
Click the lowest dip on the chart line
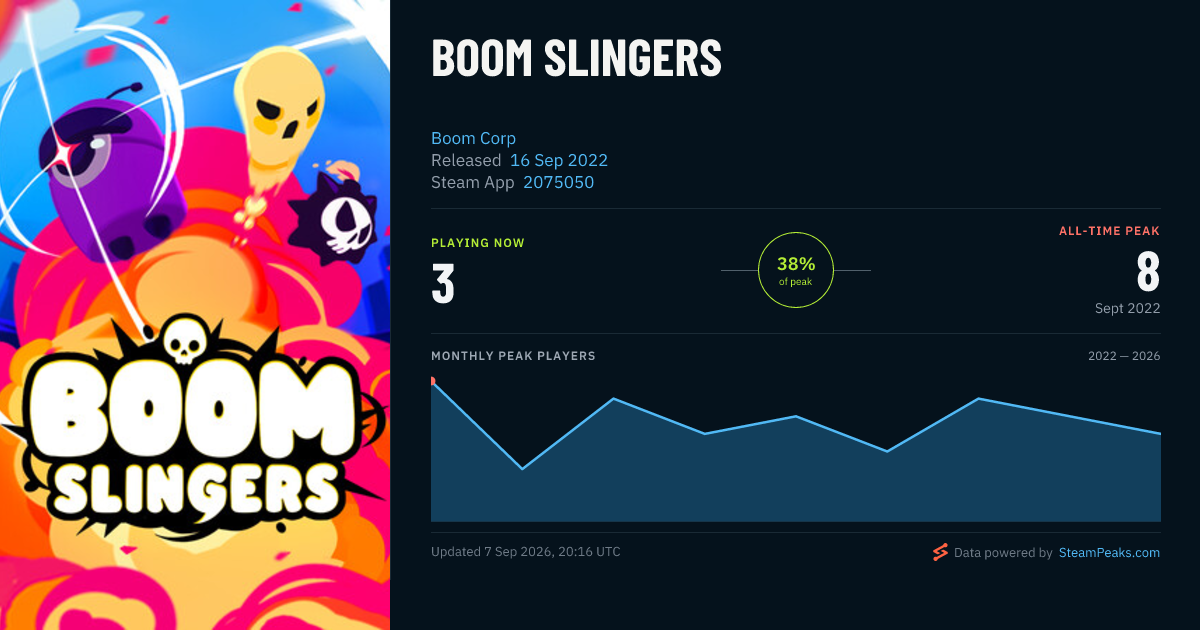522,468
